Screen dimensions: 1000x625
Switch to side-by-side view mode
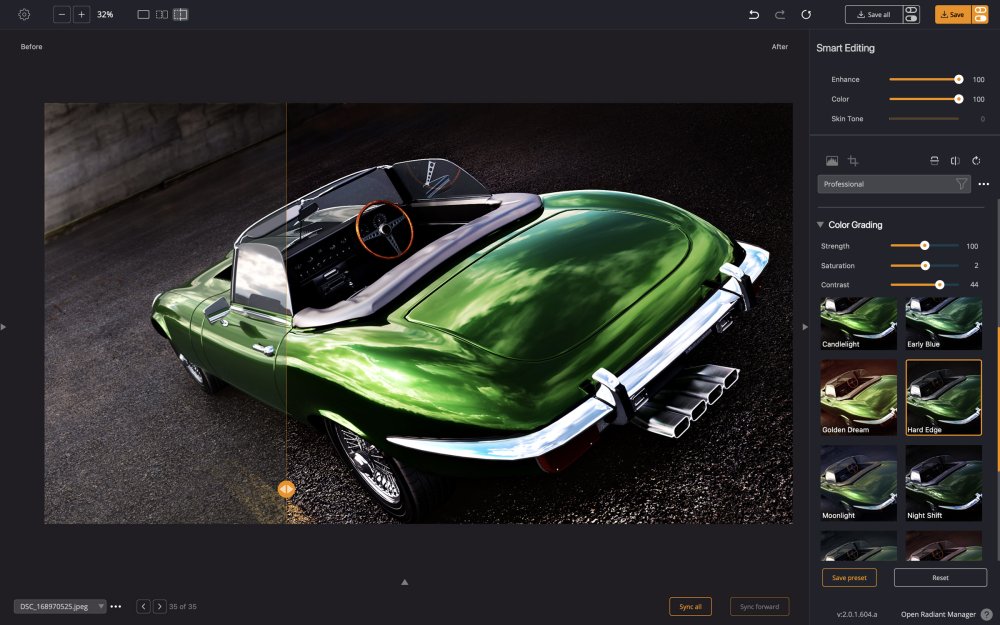162,14
